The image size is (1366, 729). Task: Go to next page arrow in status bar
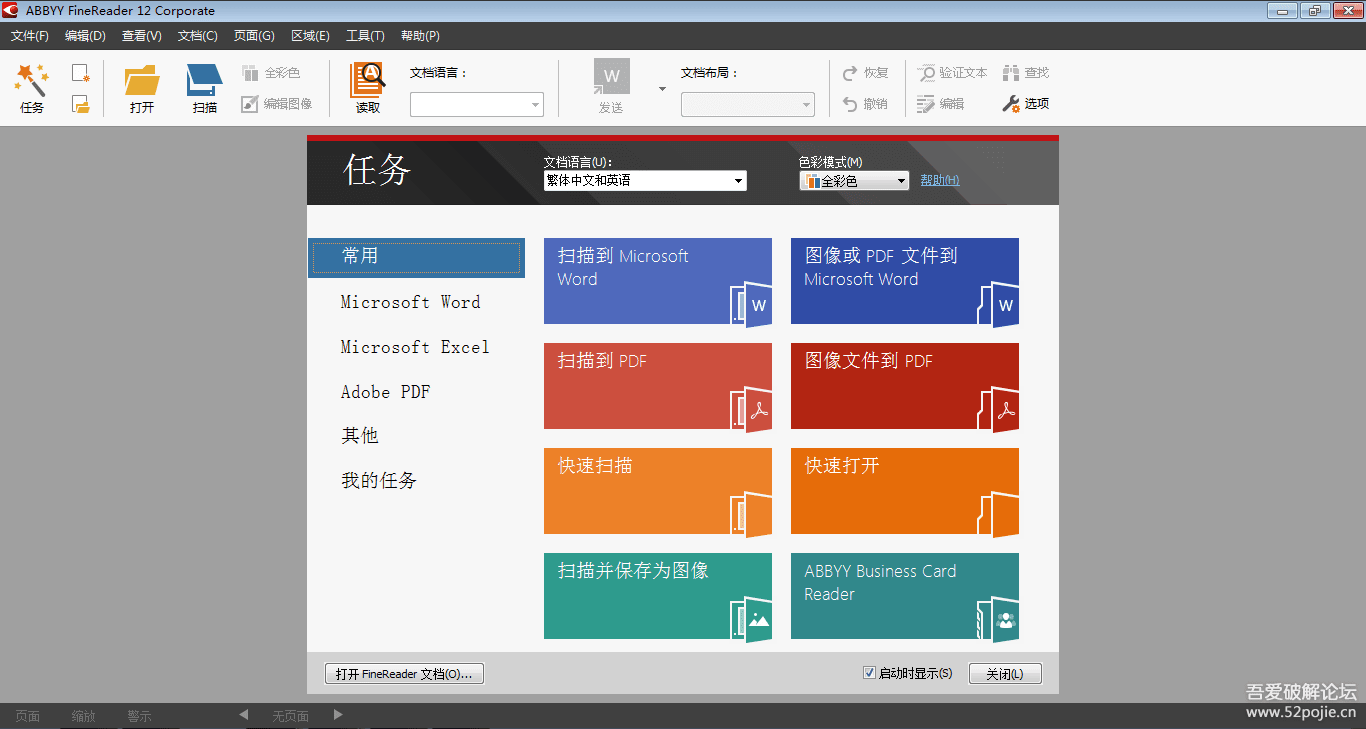click(x=338, y=715)
